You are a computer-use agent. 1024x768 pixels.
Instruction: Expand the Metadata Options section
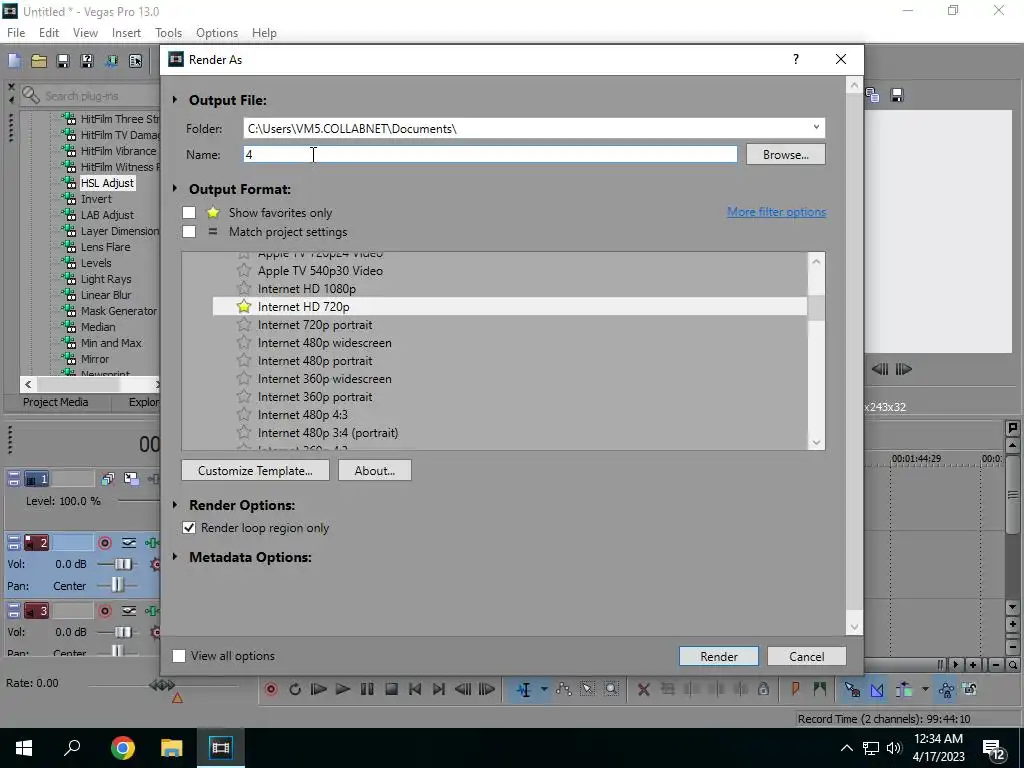pyautogui.click(x=175, y=557)
